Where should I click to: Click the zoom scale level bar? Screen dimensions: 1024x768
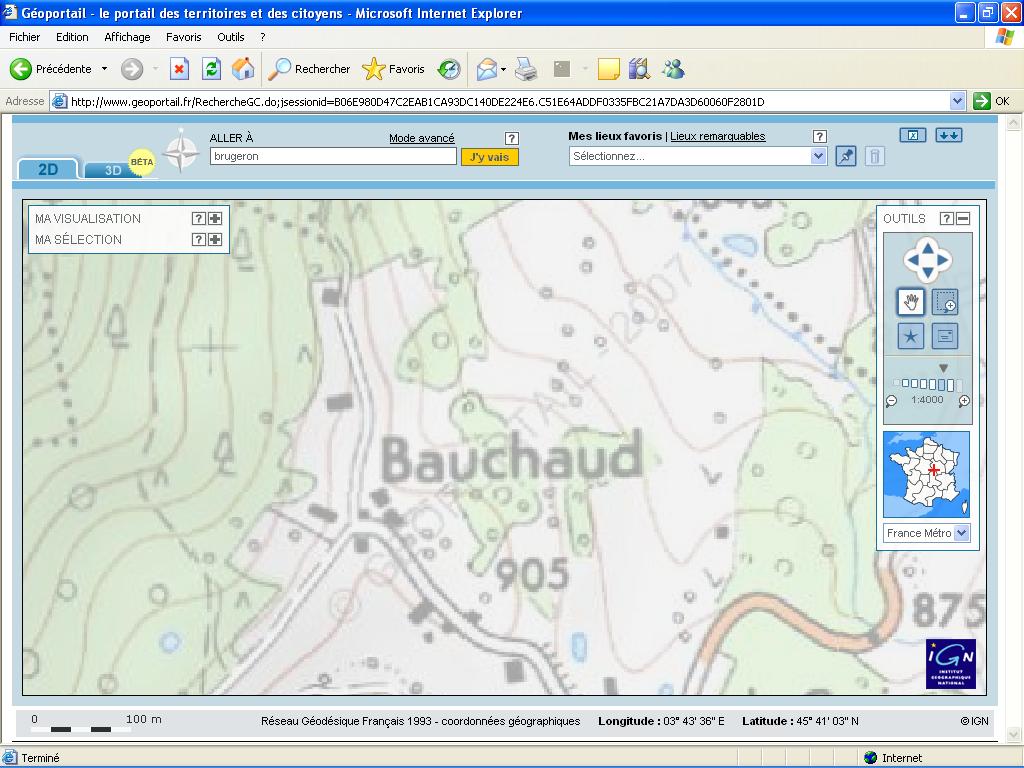point(928,384)
